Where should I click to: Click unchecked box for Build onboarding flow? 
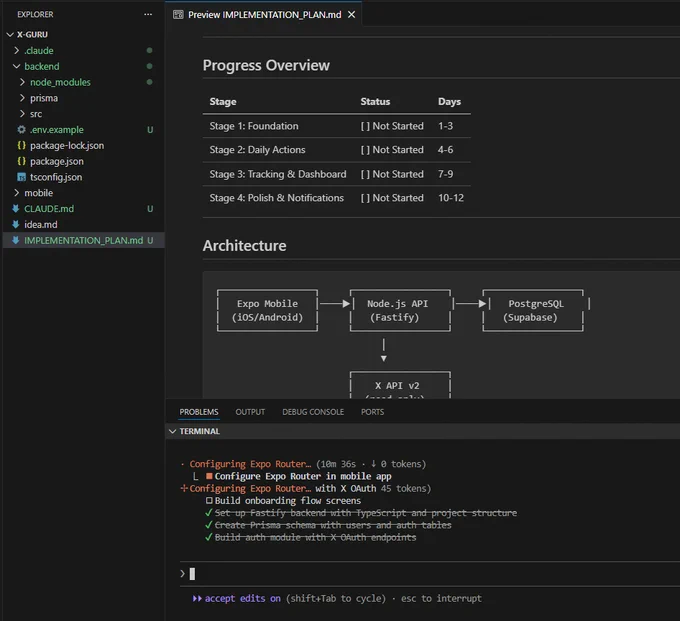(209, 500)
